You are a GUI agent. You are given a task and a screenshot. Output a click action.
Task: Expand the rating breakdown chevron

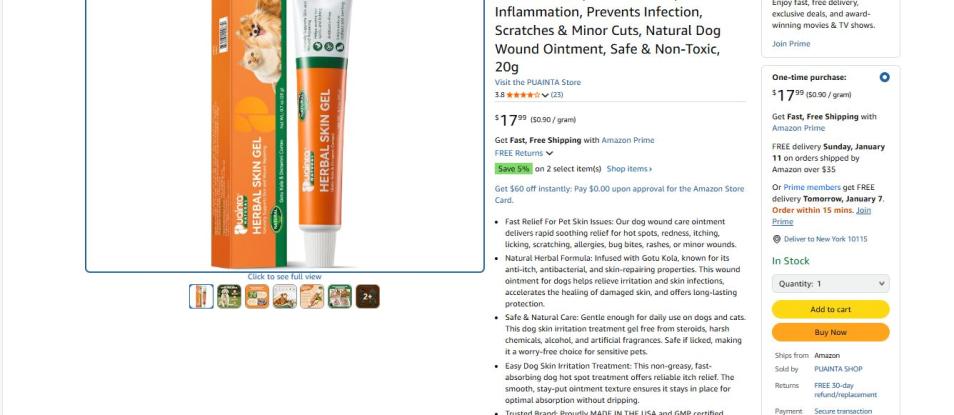[x=545, y=95]
